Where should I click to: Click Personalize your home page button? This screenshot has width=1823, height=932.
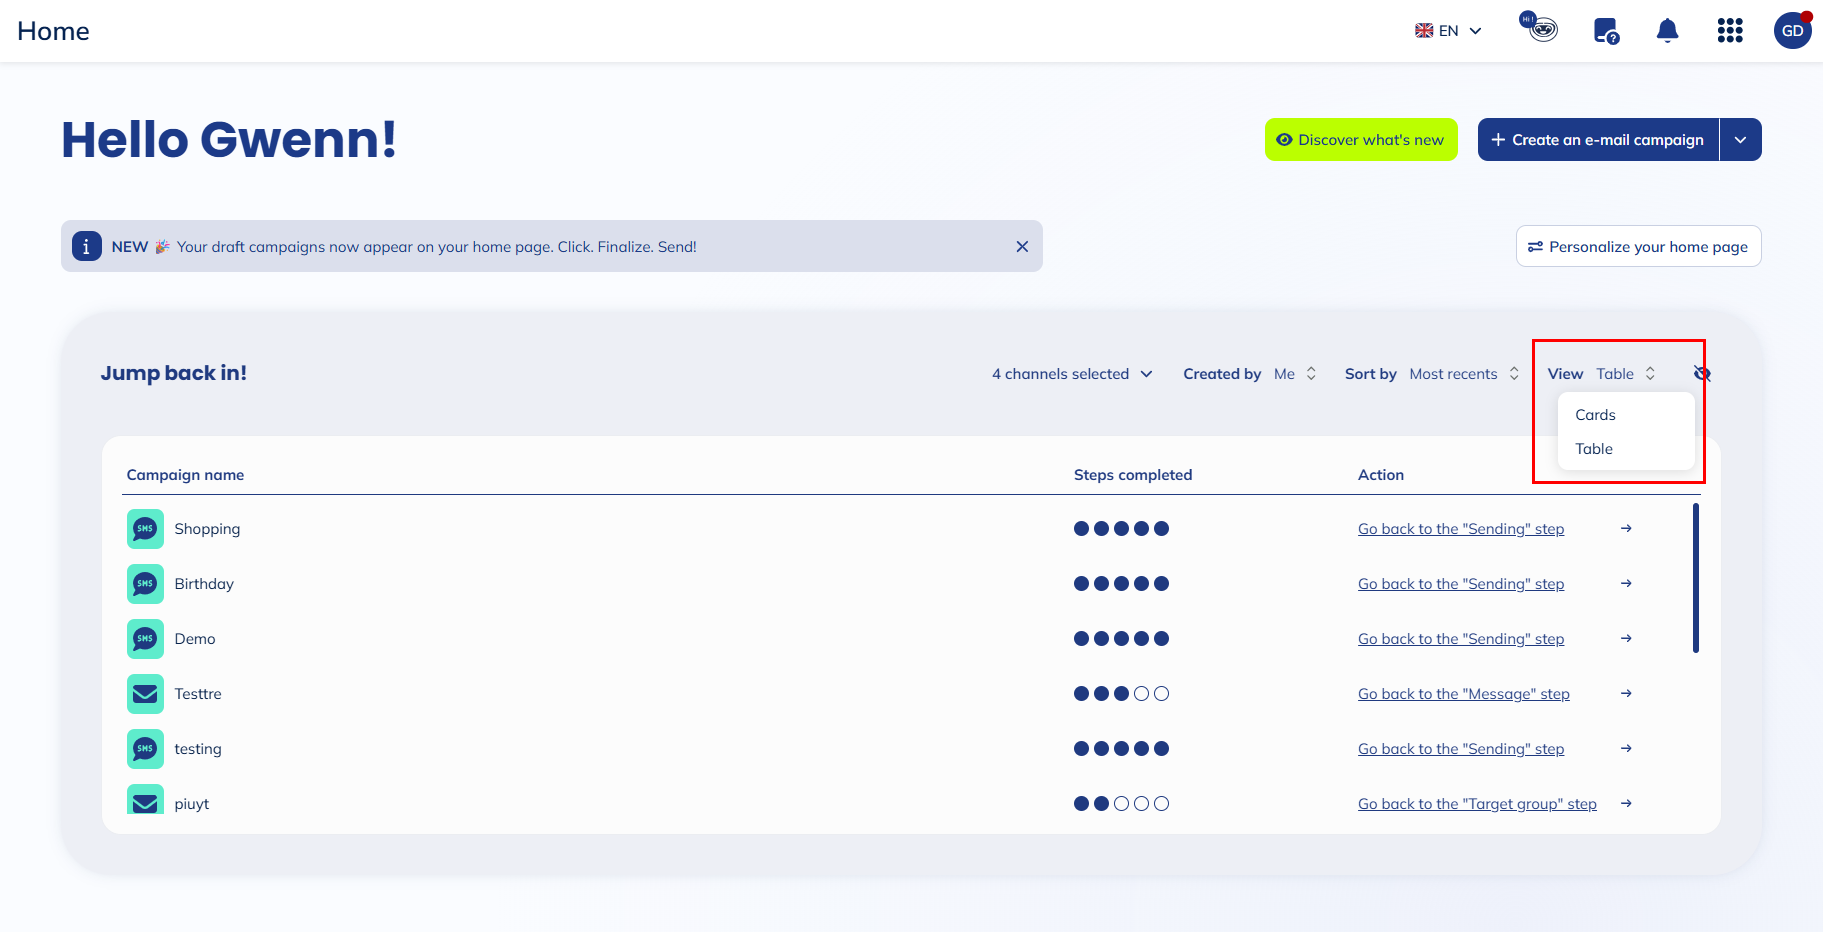coord(1638,247)
